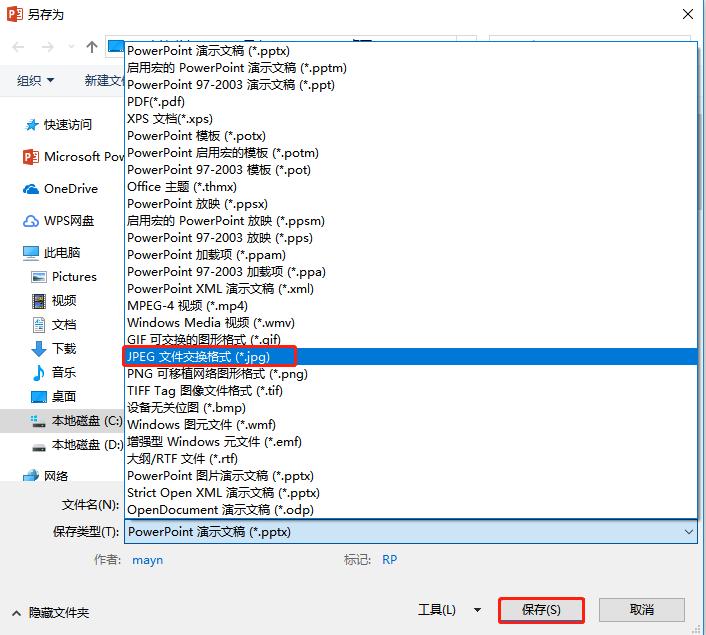Choose 启用宏的 PowerPoint 放映 (*.ppsm)
The height and width of the screenshot is (635, 706).
(x=411, y=221)
